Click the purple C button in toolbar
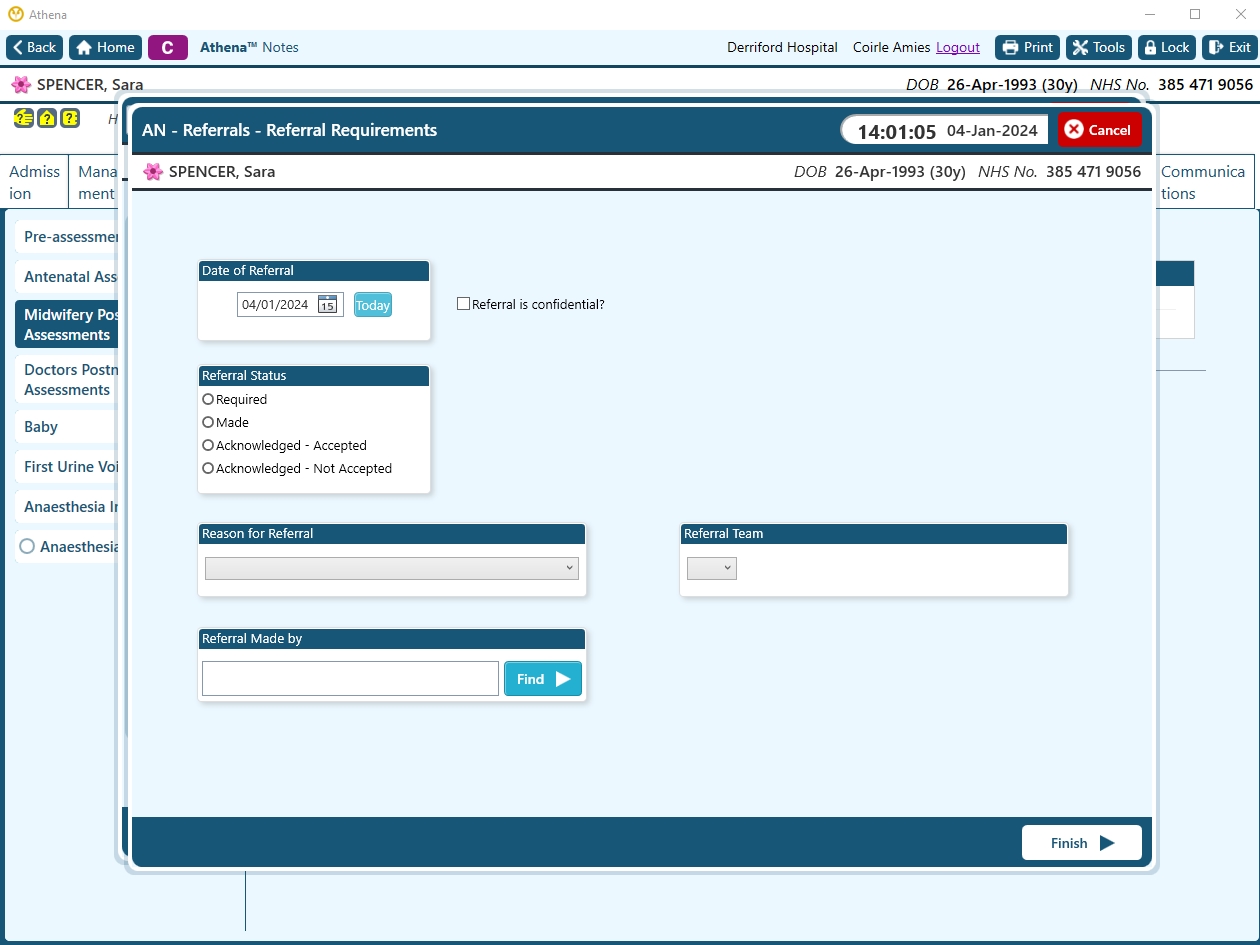 pyautogui.click(x=168, y=47)
